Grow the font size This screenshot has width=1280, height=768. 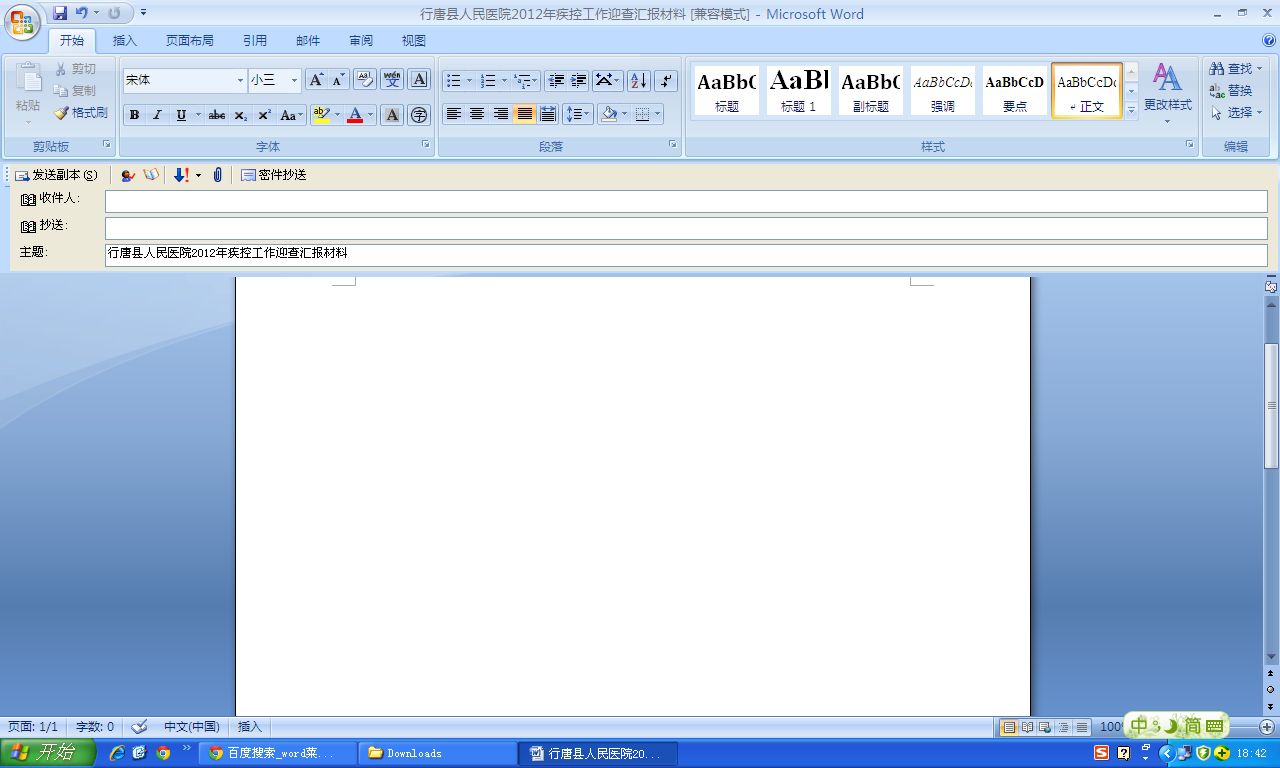[x=316, y=80]
